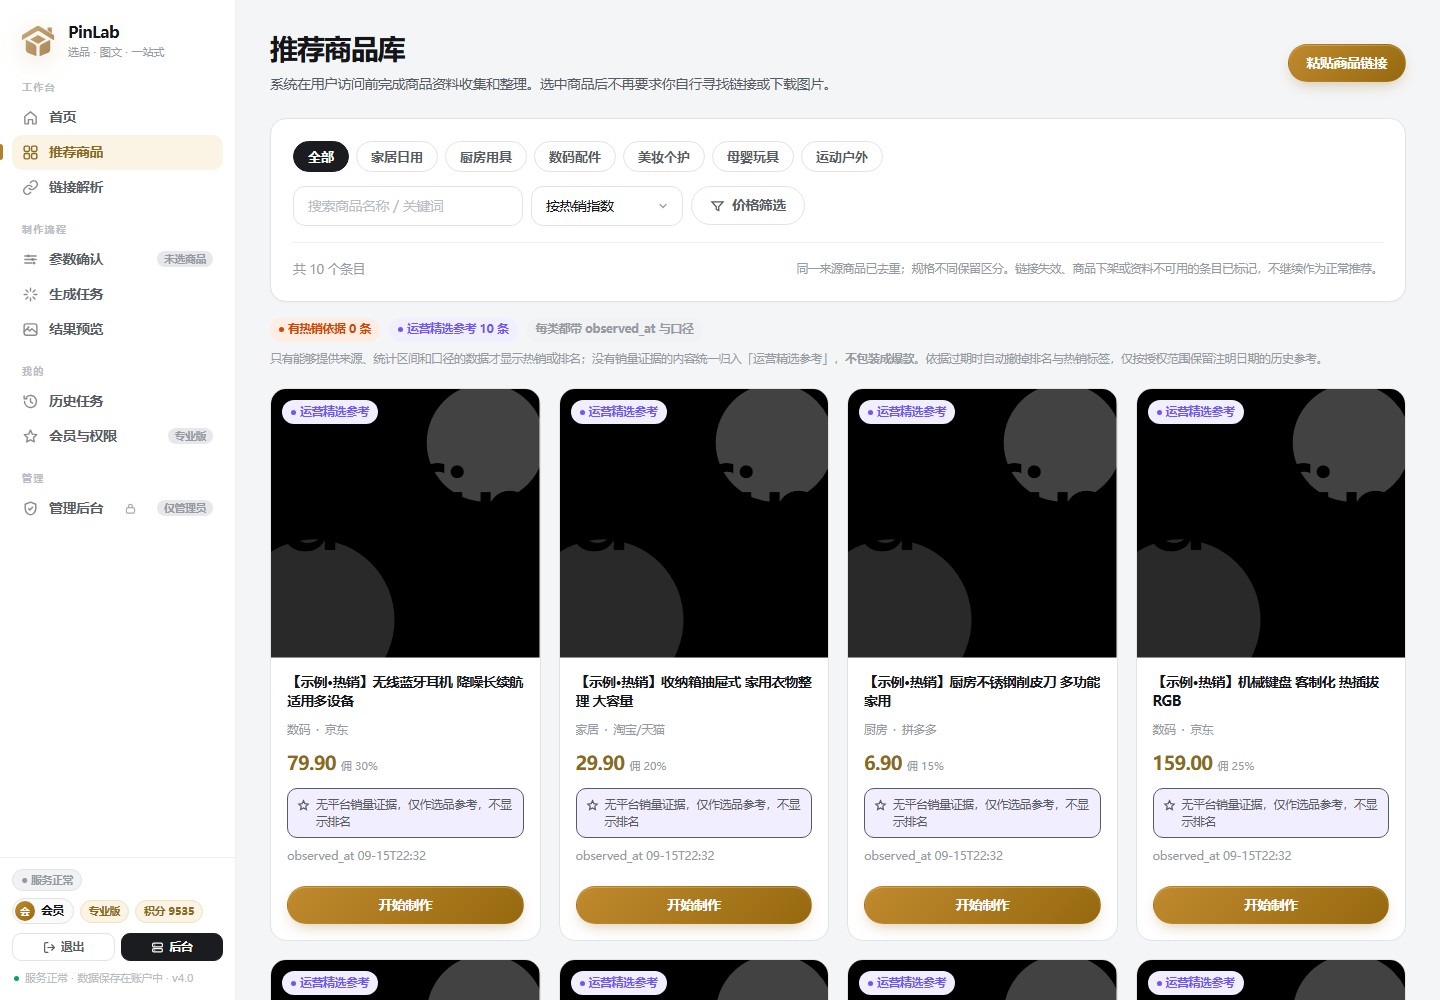Choose the 美妆个护 category tab

(x=664, y=157)
